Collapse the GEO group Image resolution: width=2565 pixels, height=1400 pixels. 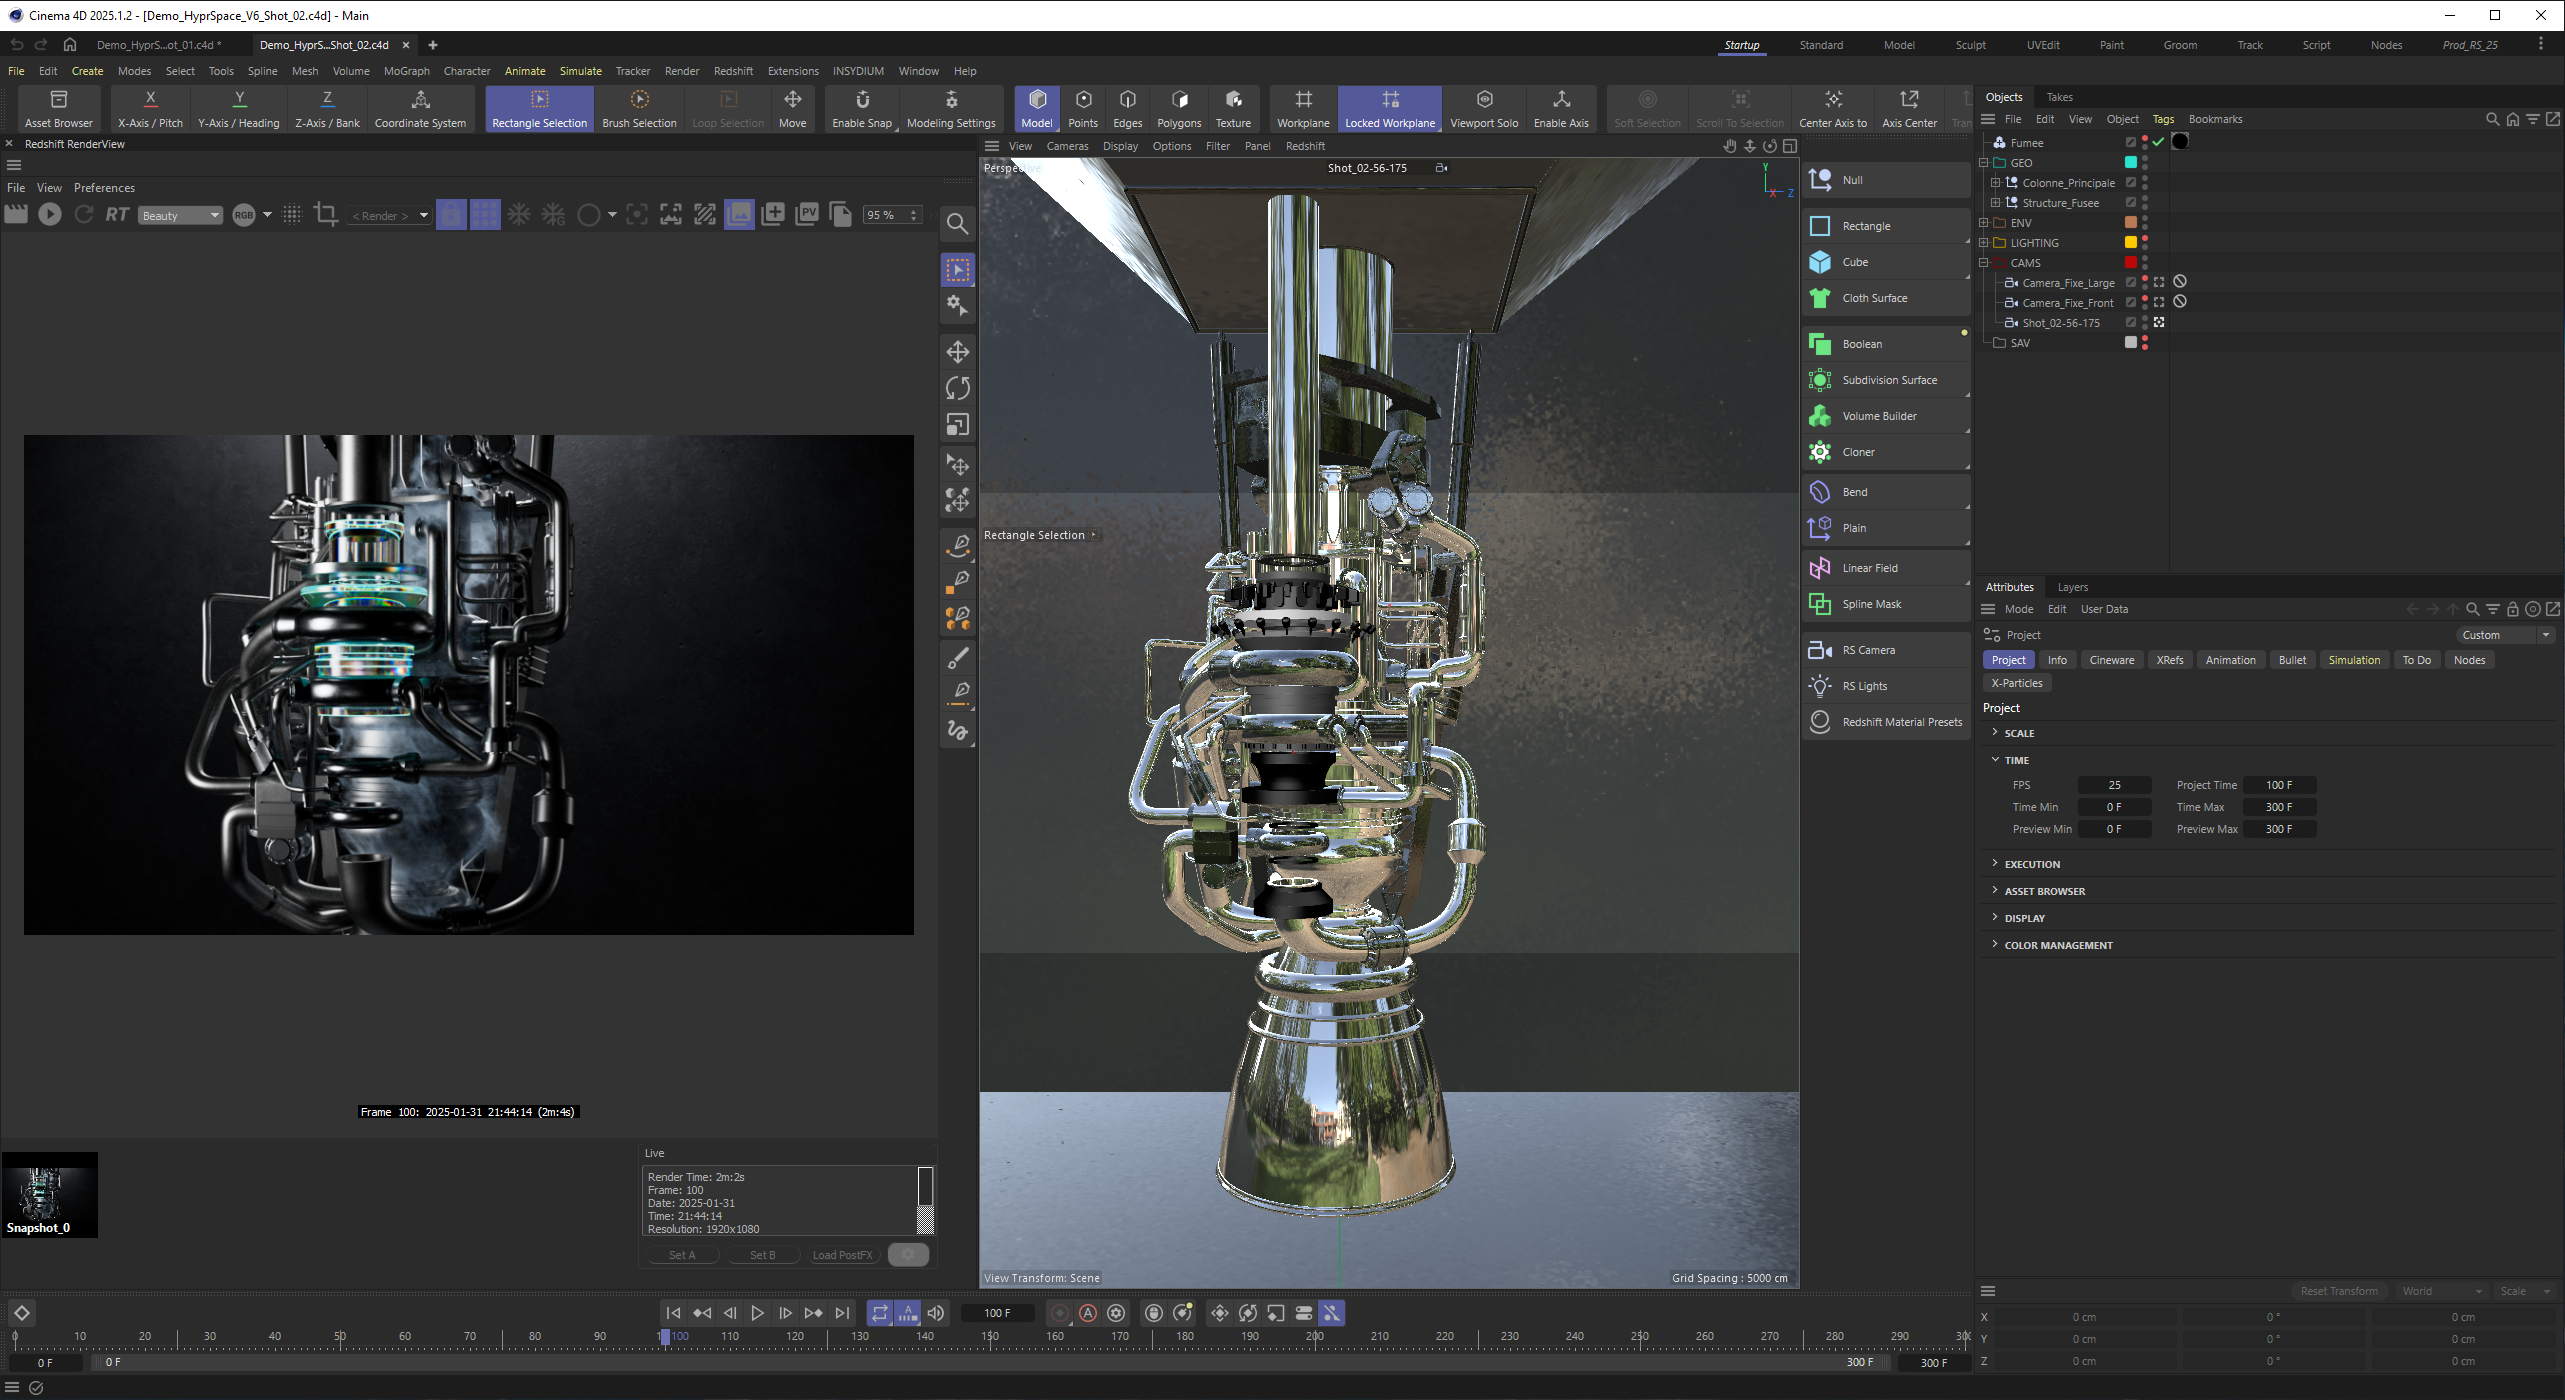[x=1984, y=163]
